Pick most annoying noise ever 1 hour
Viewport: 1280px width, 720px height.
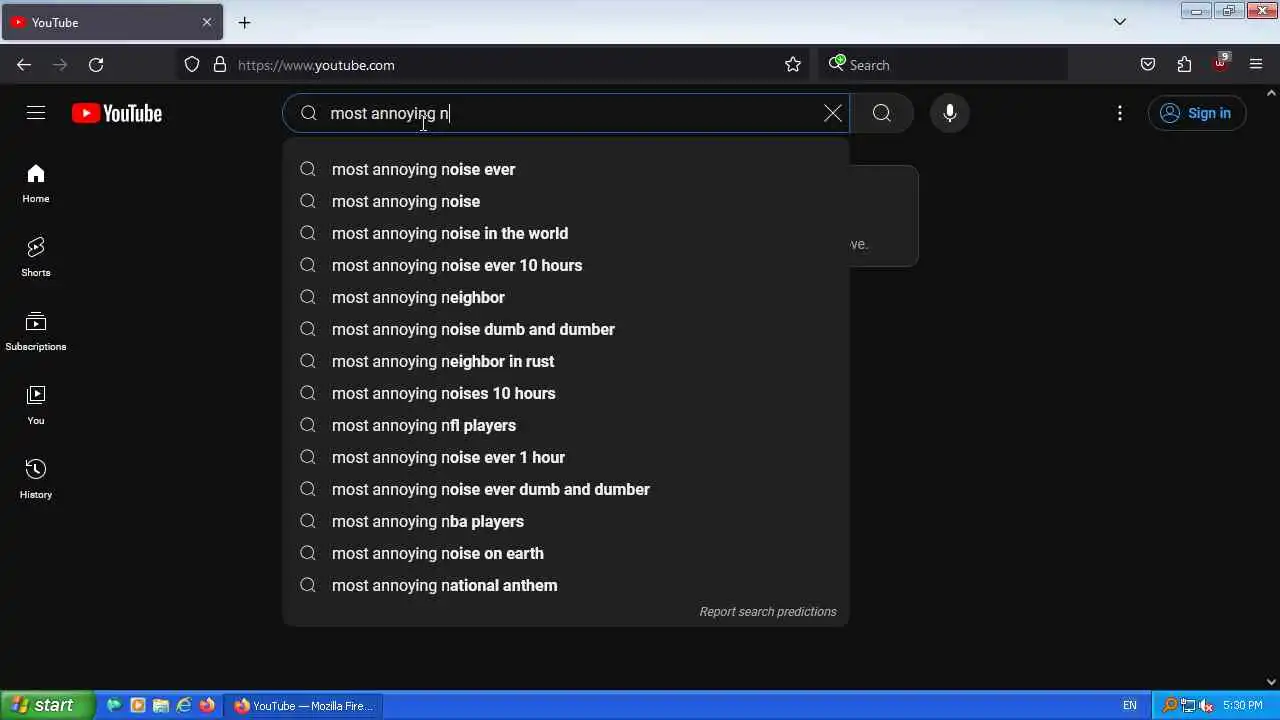pyautogui.click(x=566, y=457)
